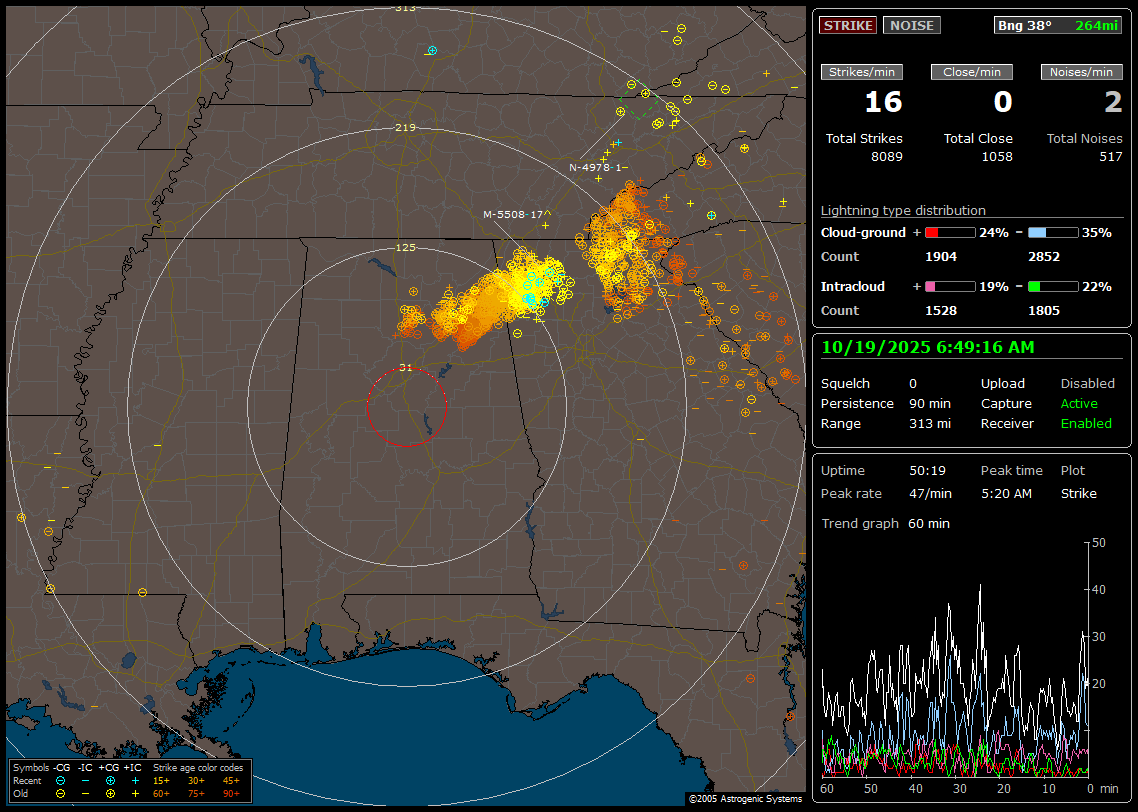The image size is (1138, 812).
Task: Click the yellow Old +CG legend symbol
Action: pyautogui.click(x=110, y=793)
